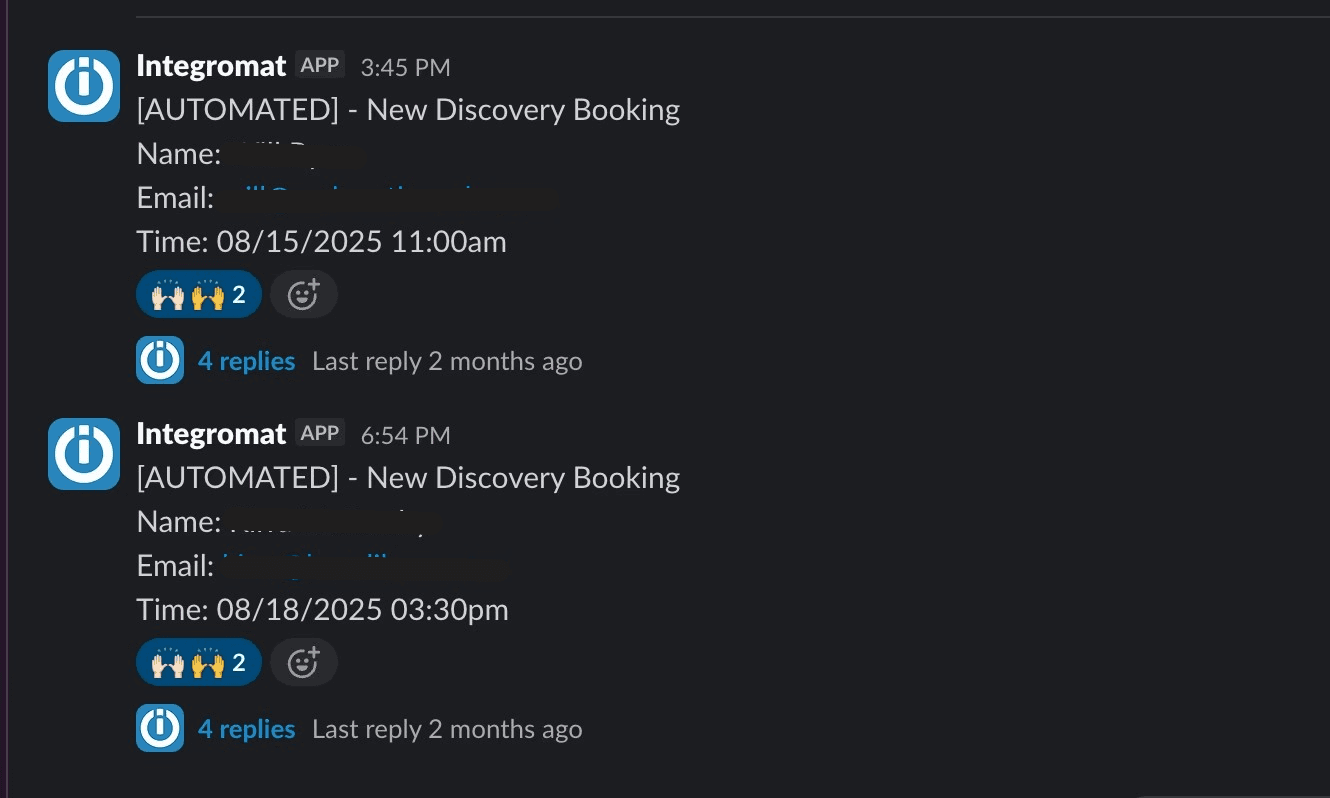Add a reaction to the 08/15/2025 booking message
Screen dimensions: 1330x798
[x=304, y=295]
